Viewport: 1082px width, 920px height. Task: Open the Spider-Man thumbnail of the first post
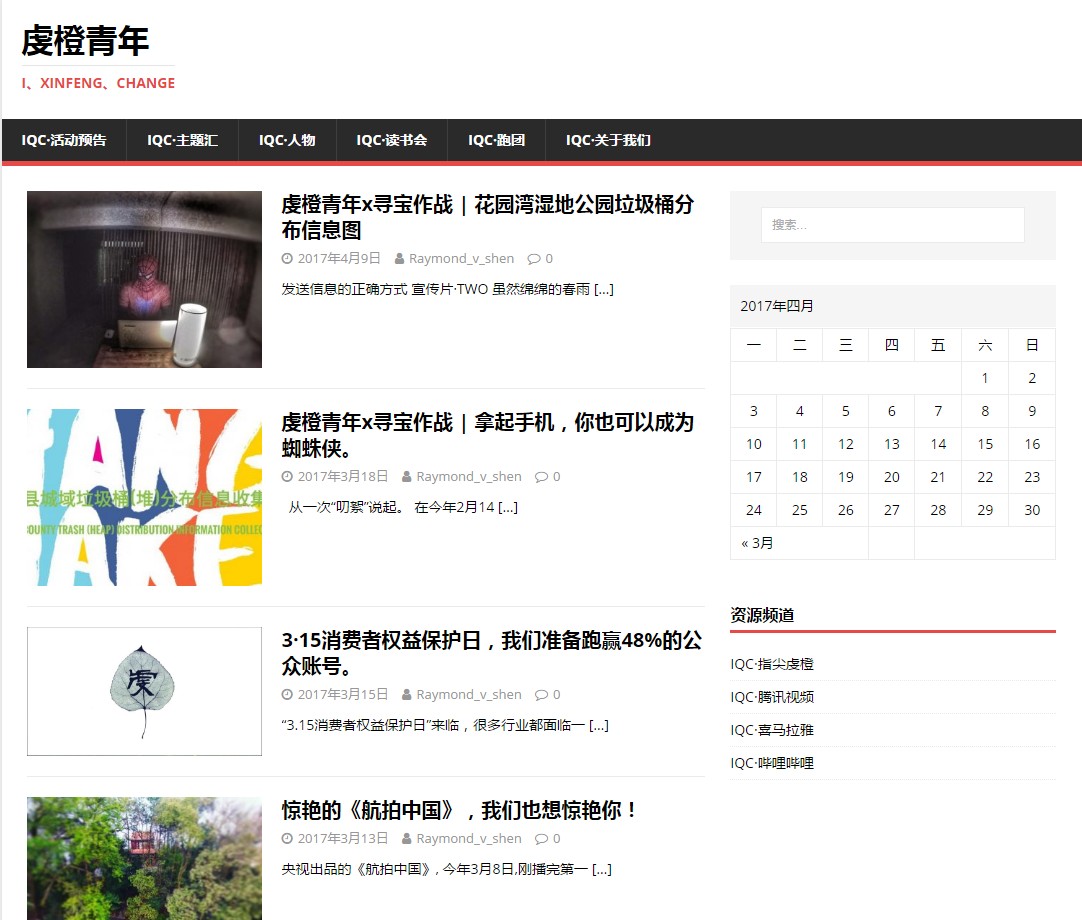pos(144,280)
